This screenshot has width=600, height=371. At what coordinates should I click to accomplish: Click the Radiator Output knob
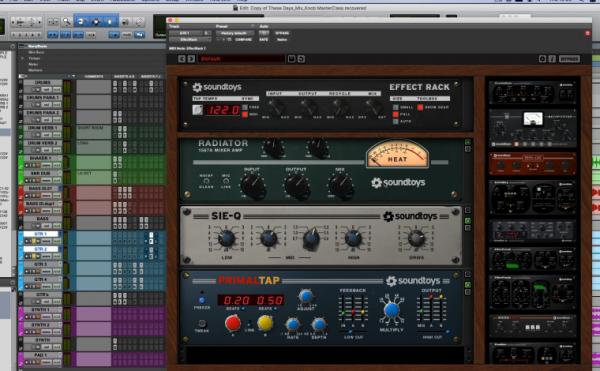tap(297, 186)
